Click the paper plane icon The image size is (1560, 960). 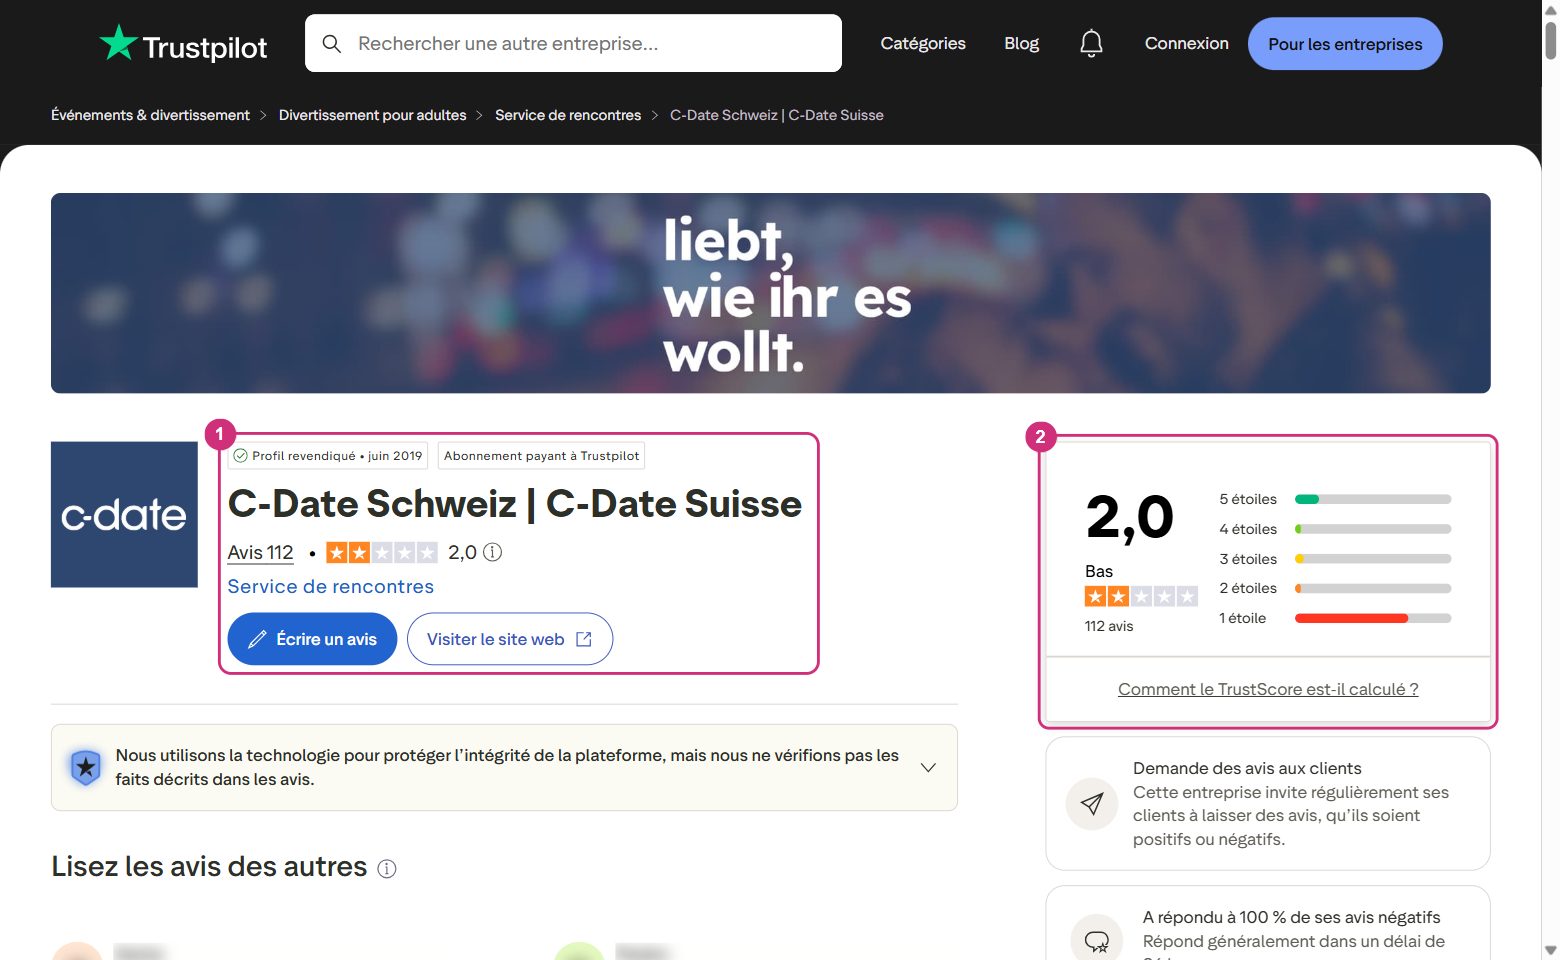click(1092, 804)
